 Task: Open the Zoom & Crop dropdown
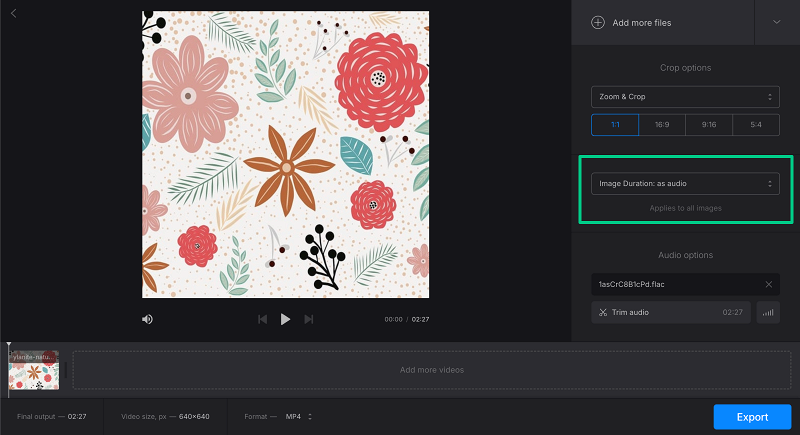point(685,96)
